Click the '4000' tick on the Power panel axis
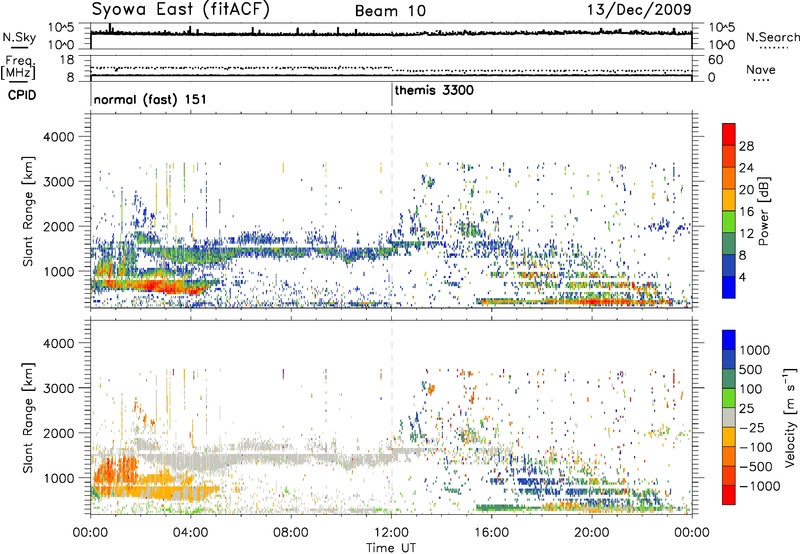Viewport: 800px width, 554px height. (x=58, y=137)
